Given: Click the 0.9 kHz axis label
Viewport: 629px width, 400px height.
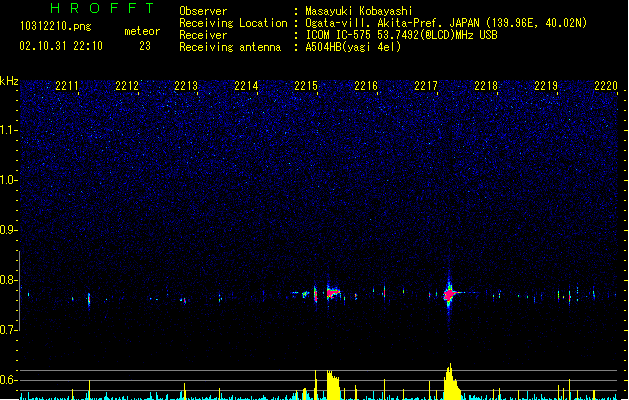Looking at the screenshot, I should 8,230.
